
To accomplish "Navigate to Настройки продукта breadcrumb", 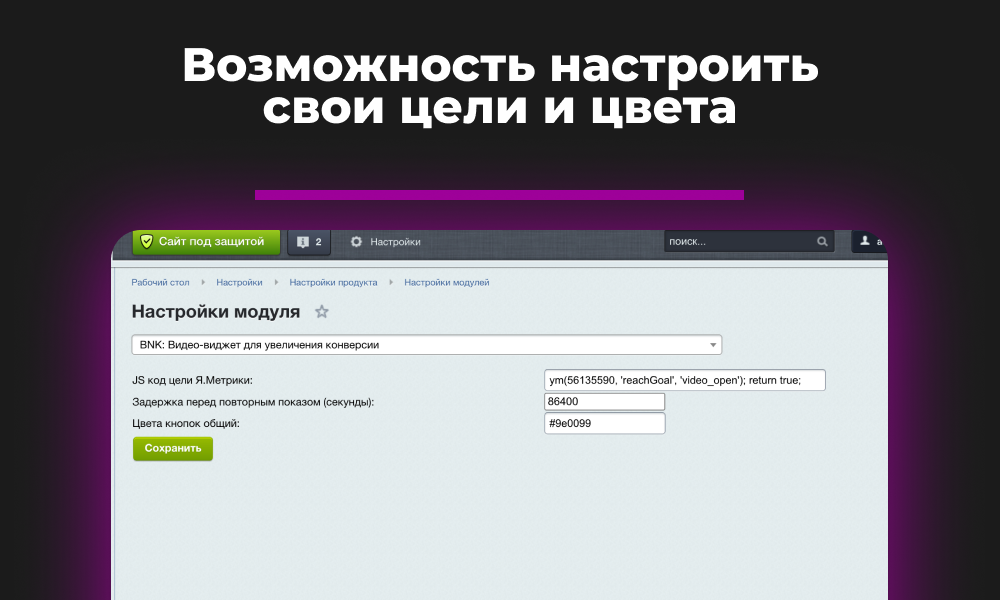I will point(333,283).
